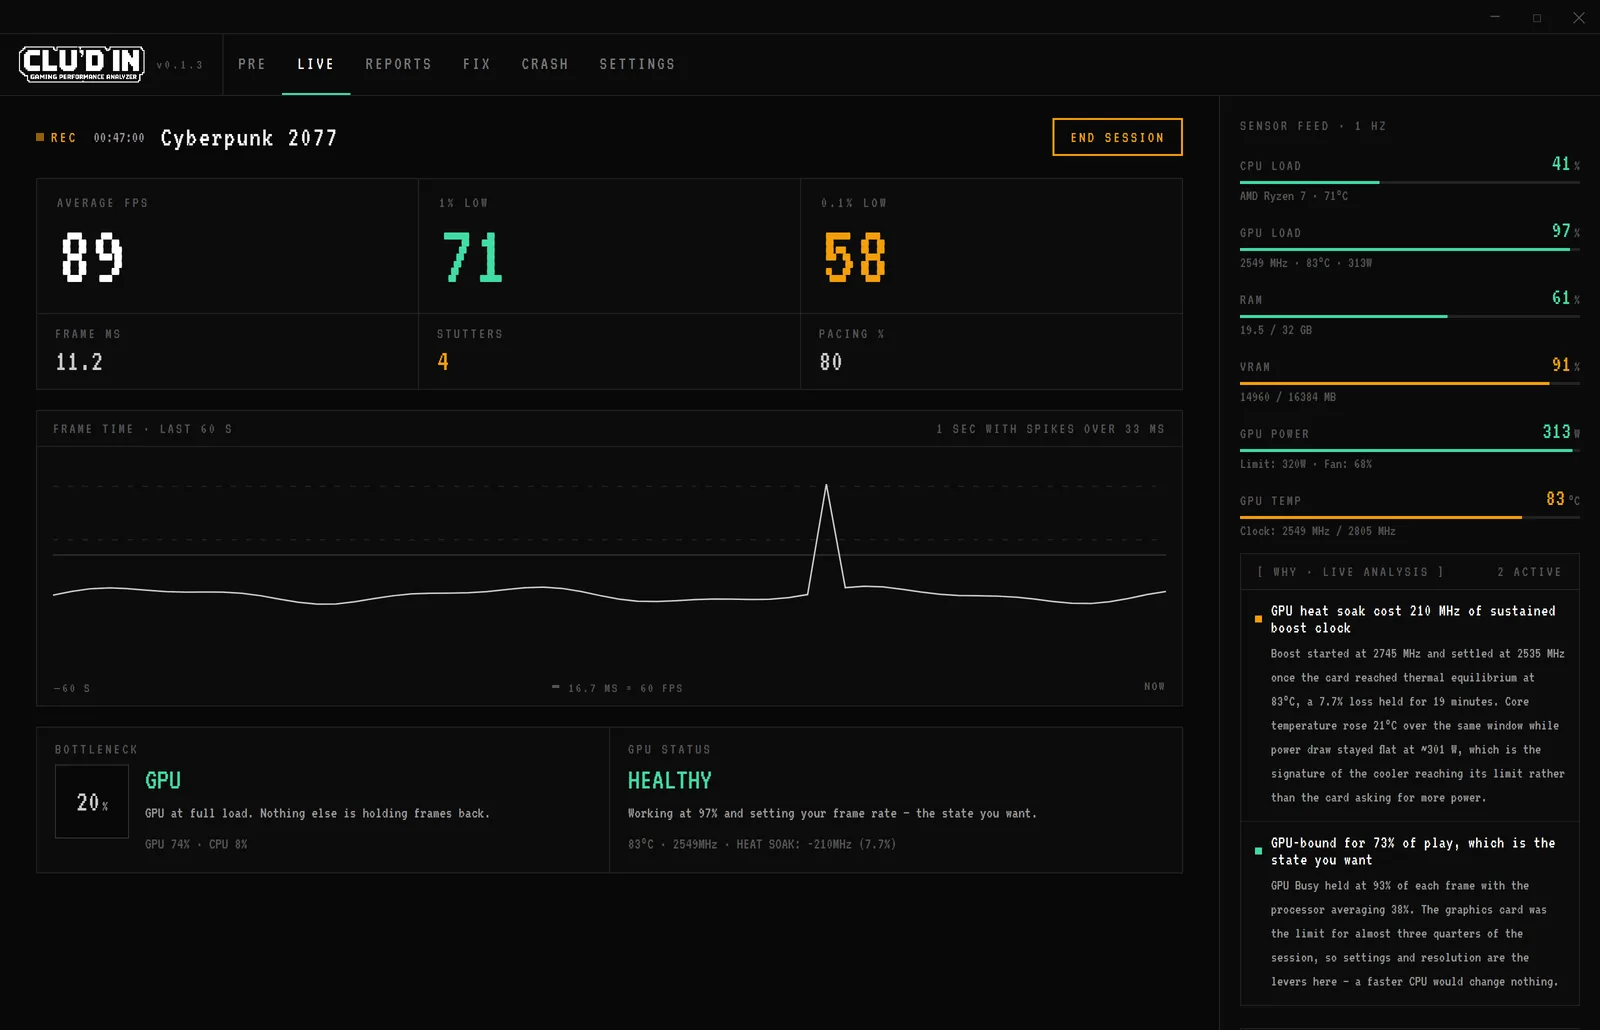
Task: Click the AVERAGE FPS value 89
Action: point(92,257)
